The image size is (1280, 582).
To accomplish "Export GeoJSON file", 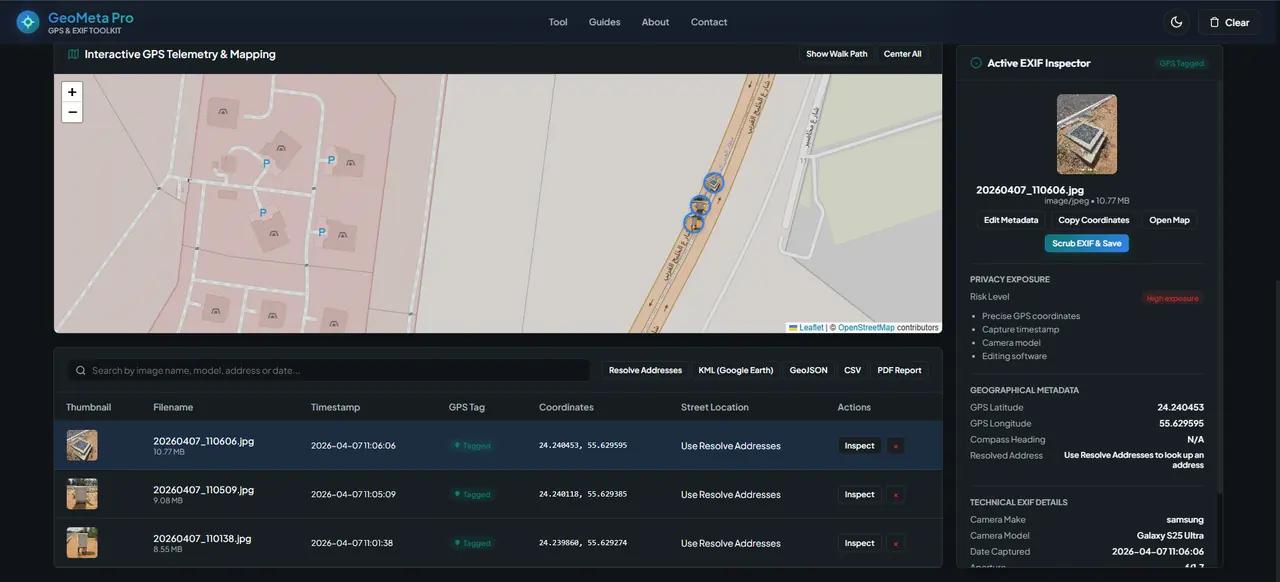I will [x=808, y=370].
